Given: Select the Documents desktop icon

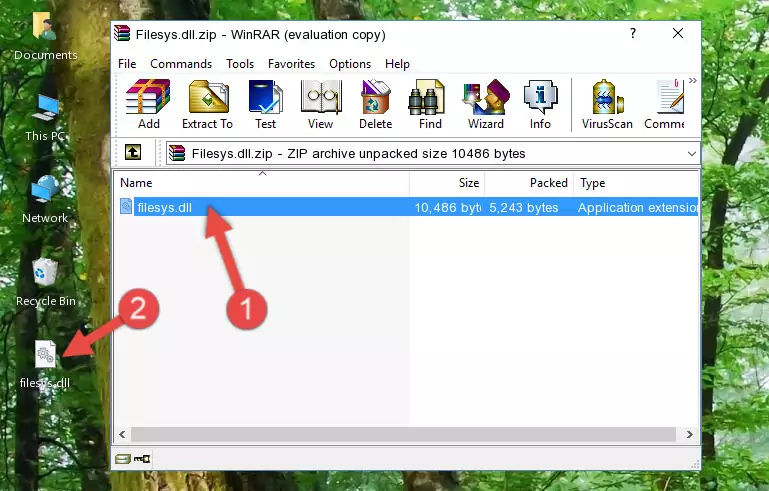Looking at the screenshot, I should pos(45,35).
